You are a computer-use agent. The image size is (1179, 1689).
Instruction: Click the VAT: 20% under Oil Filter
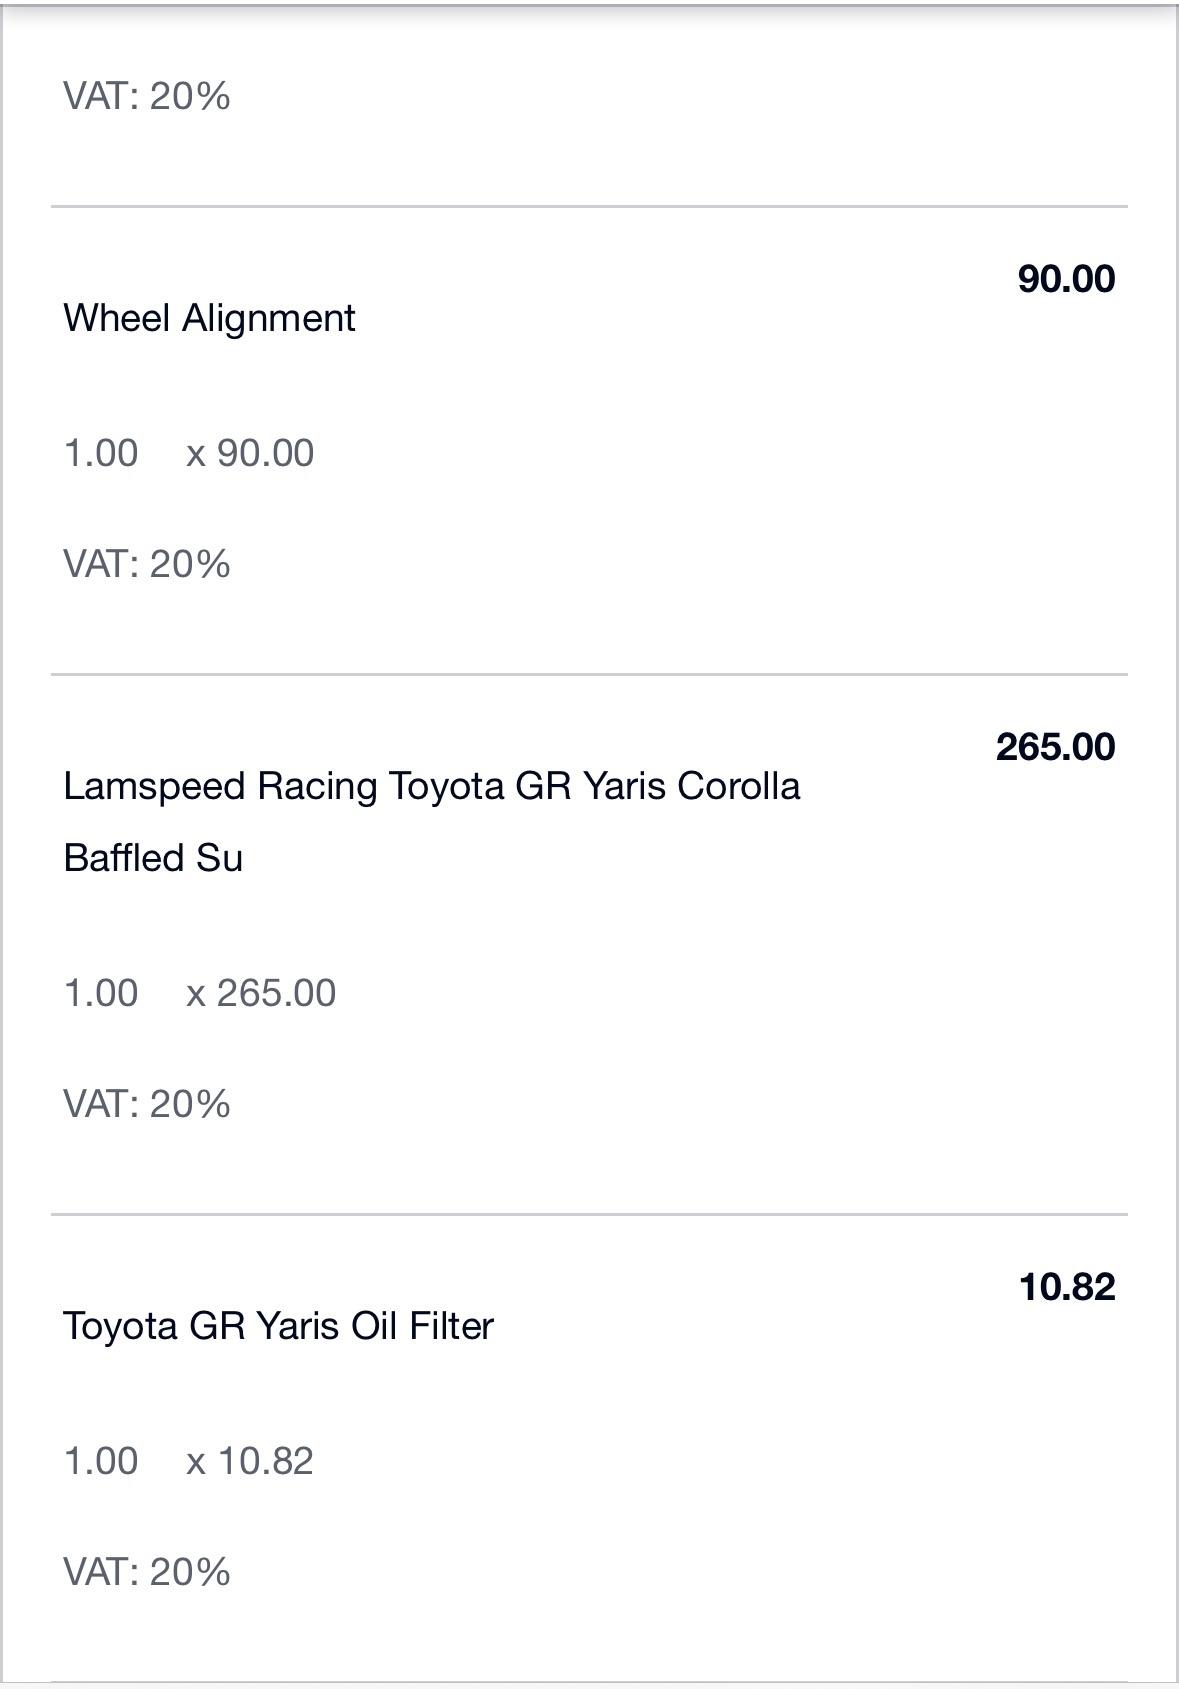[x=147, y=1572]
